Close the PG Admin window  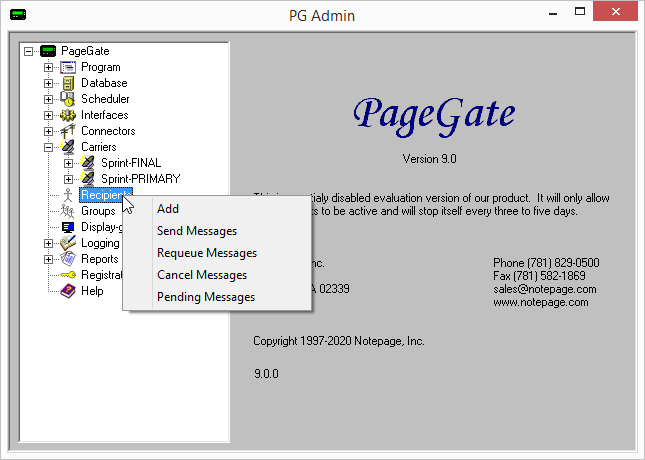[x=615, y=12]
